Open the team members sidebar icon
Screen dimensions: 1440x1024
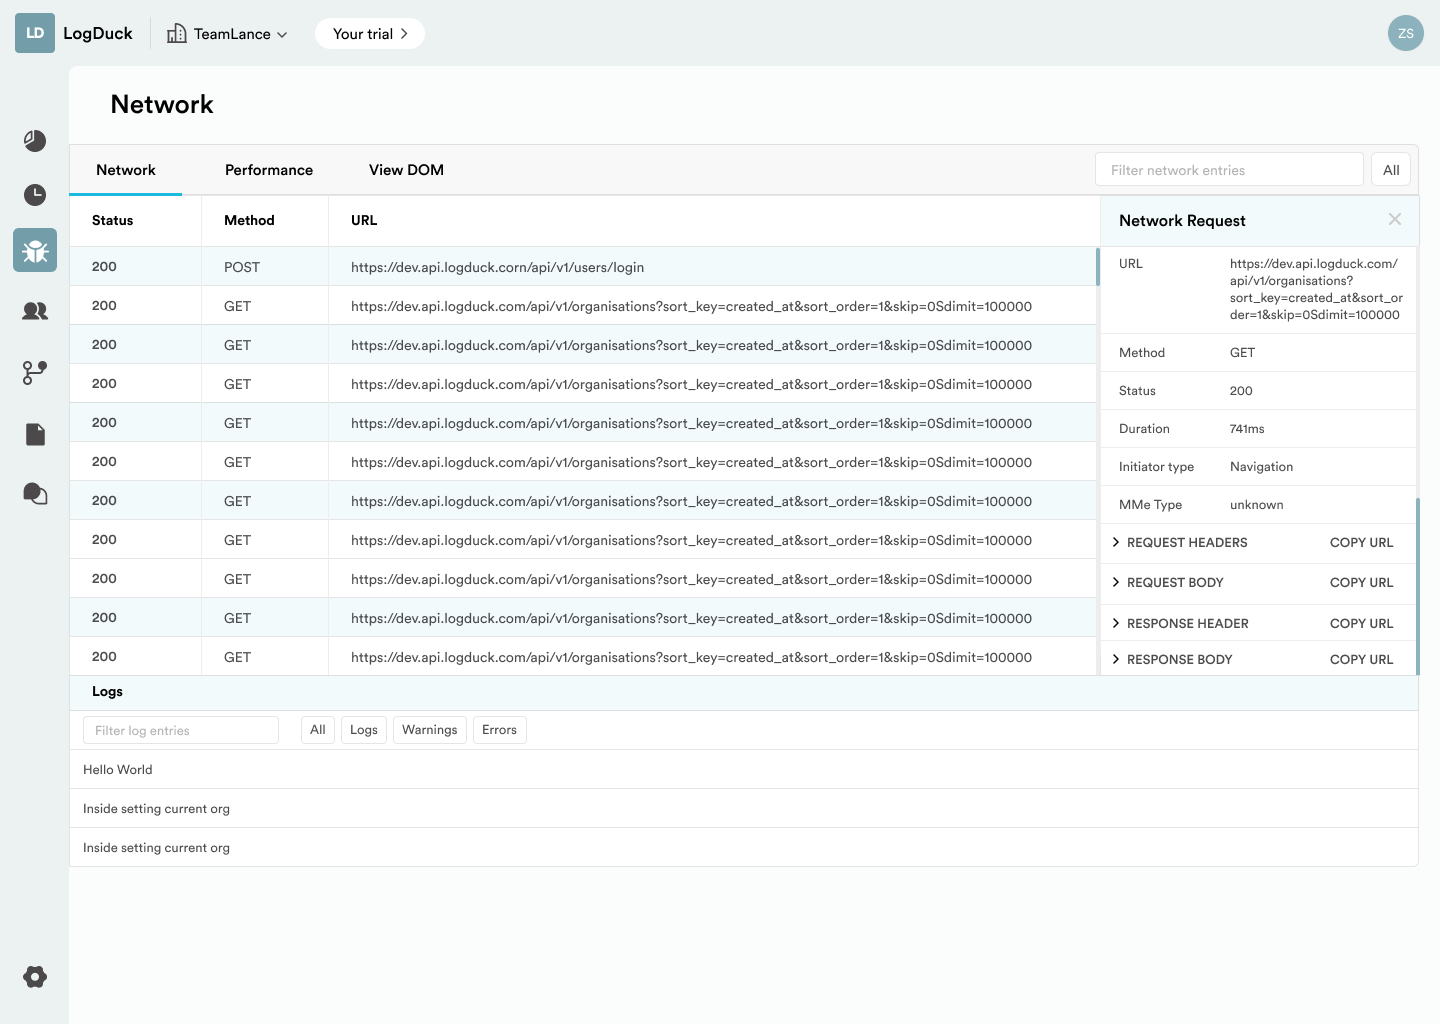(35, 311)
